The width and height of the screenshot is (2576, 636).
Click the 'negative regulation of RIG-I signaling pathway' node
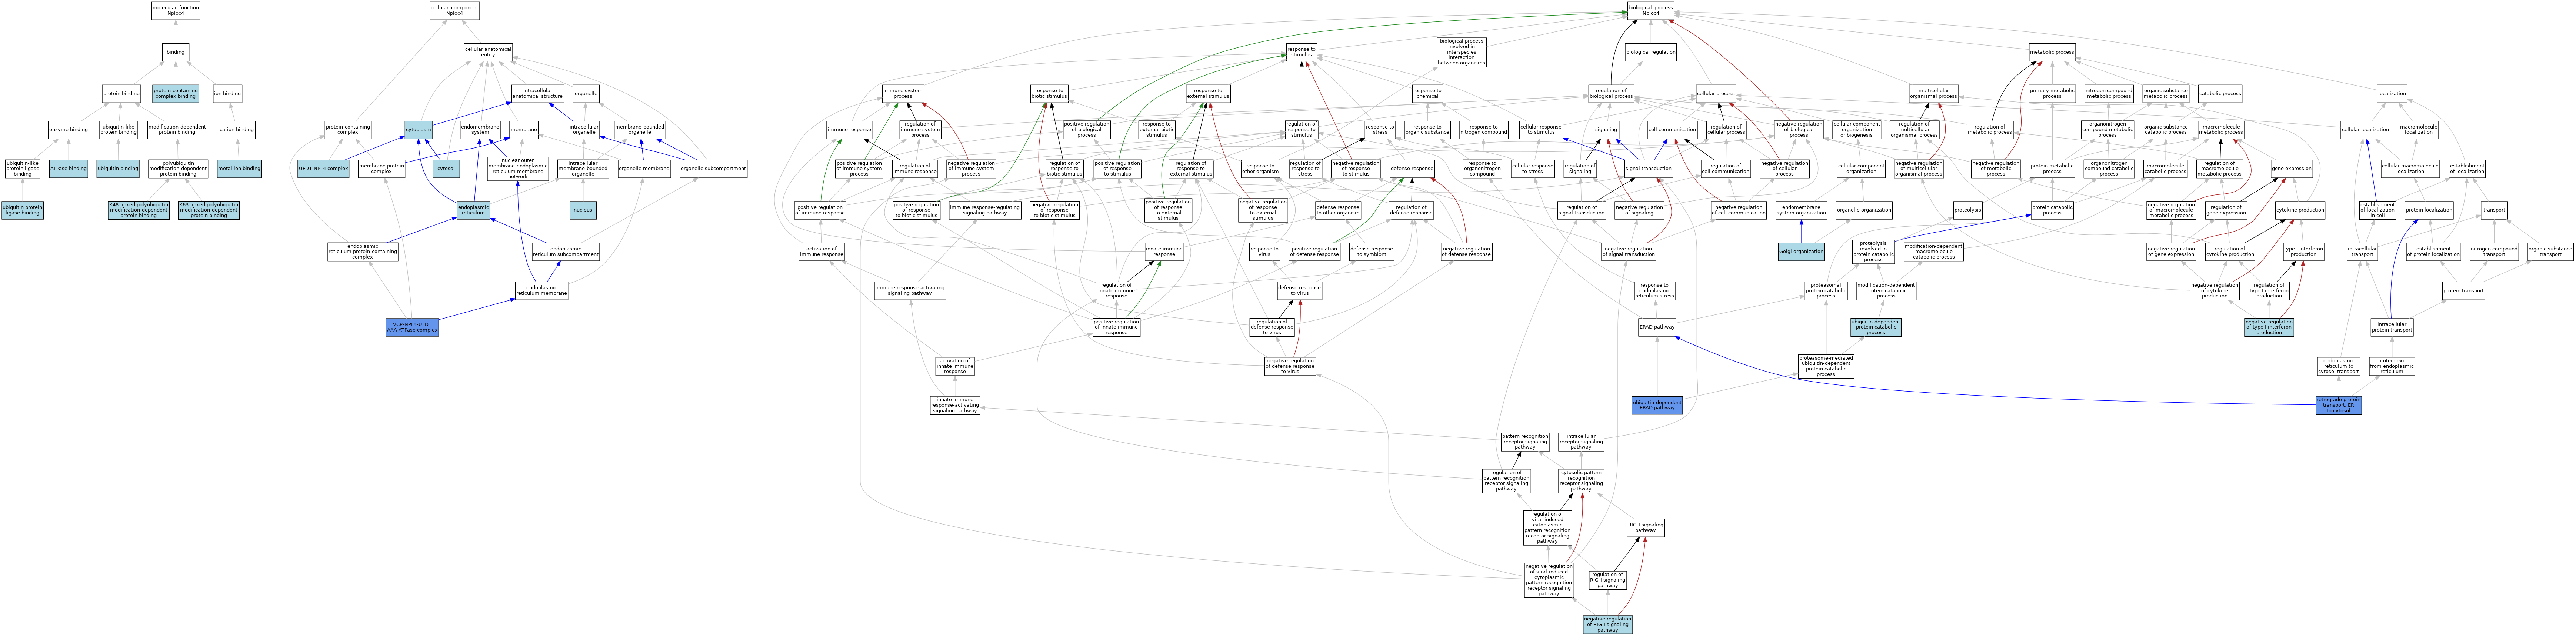coord(1607,625)
